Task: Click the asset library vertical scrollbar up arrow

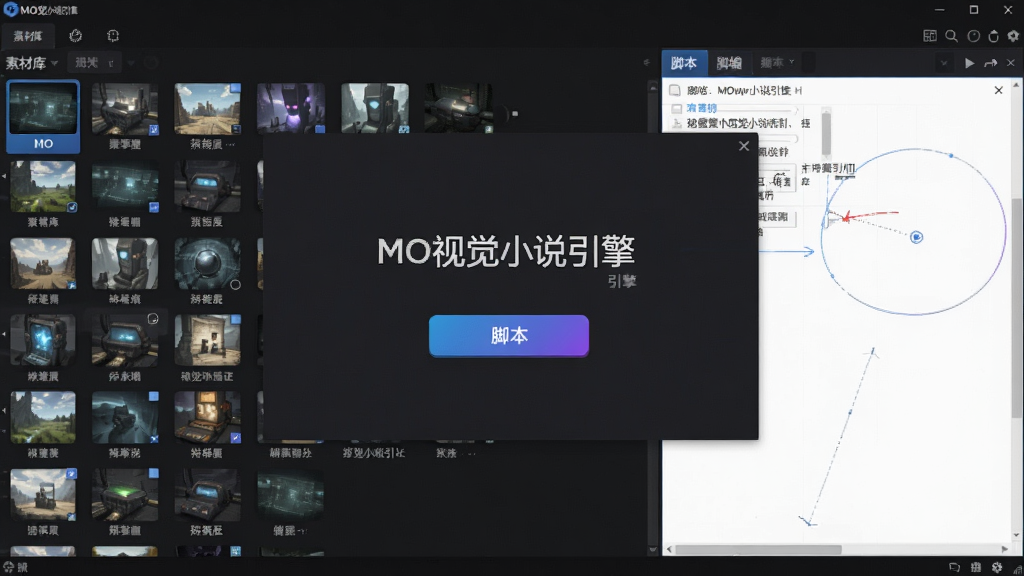Action: pyautogui.click(x=653, y=86)
